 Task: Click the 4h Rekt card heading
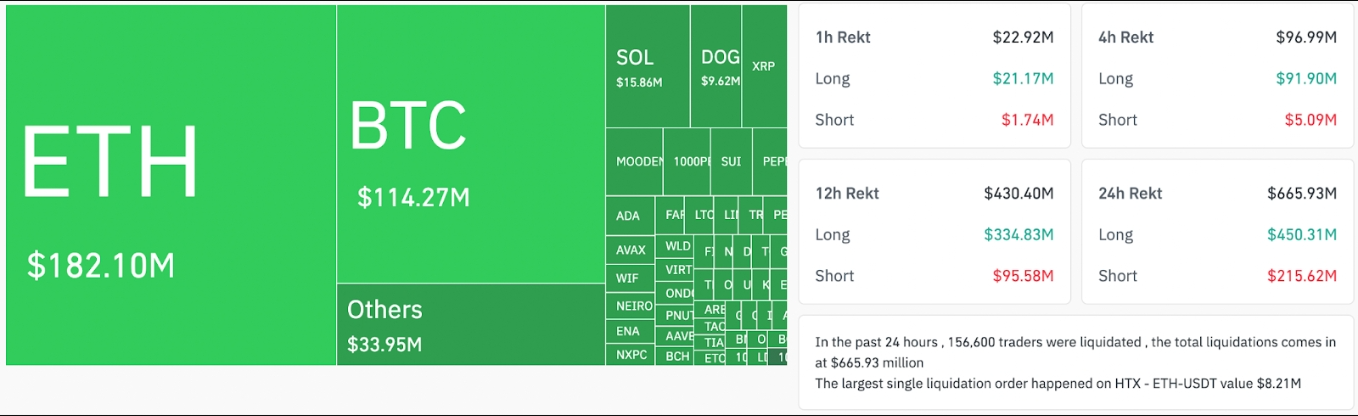point(1126,38)
